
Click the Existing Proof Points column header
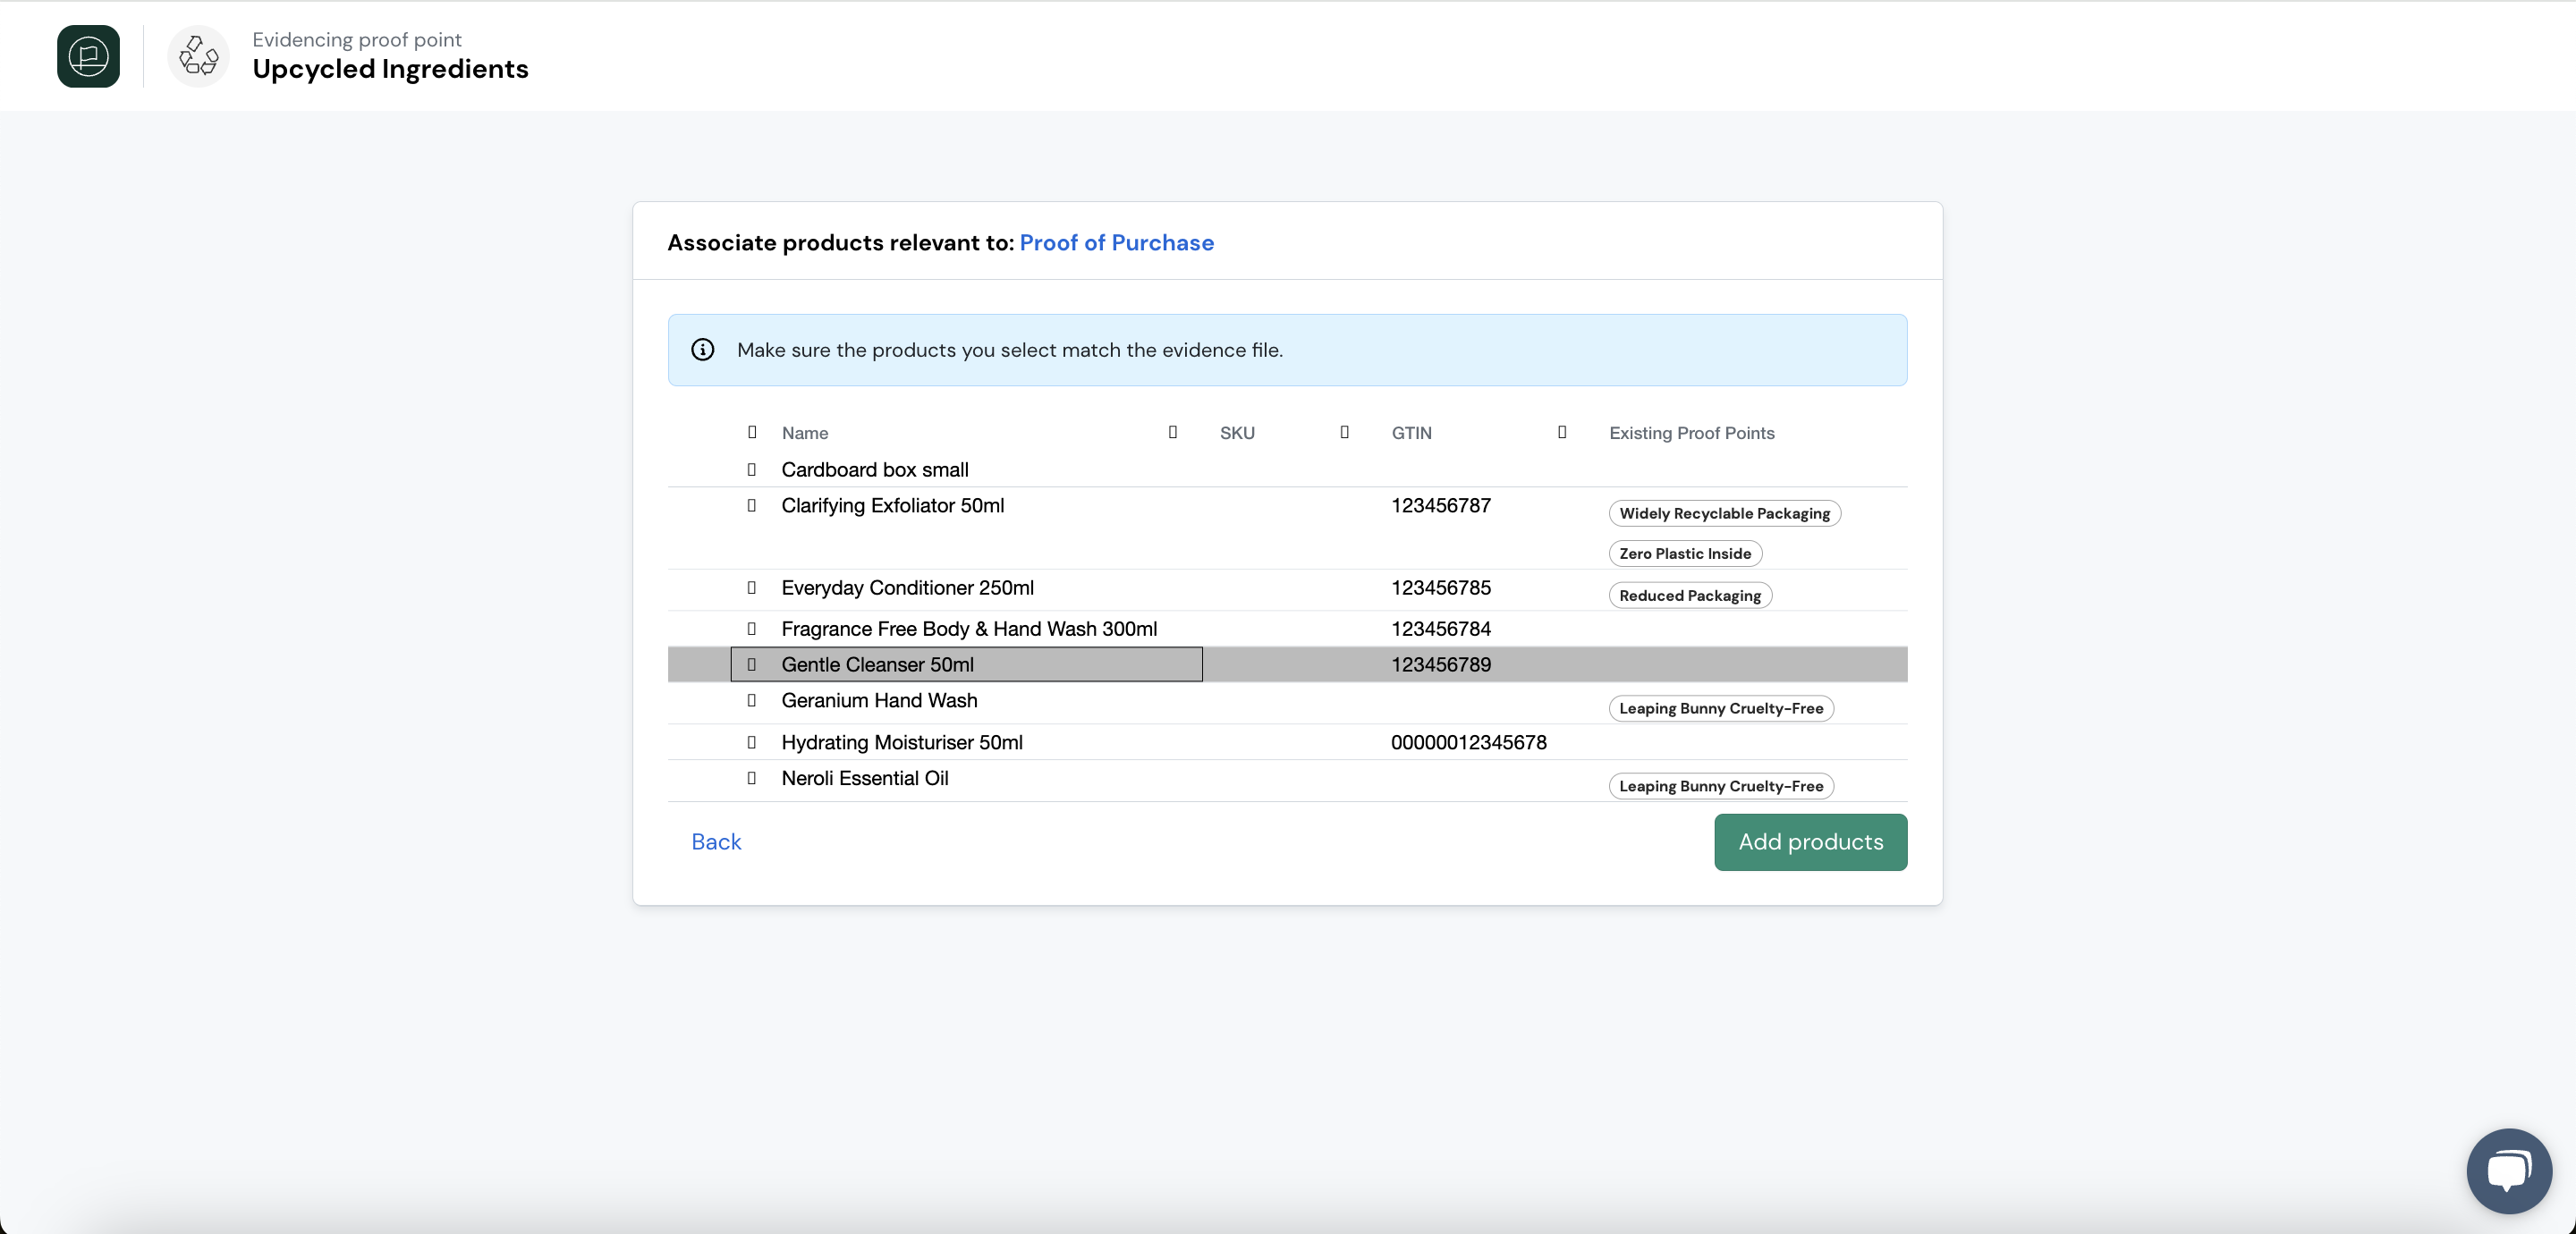[x=1691, y=433]
